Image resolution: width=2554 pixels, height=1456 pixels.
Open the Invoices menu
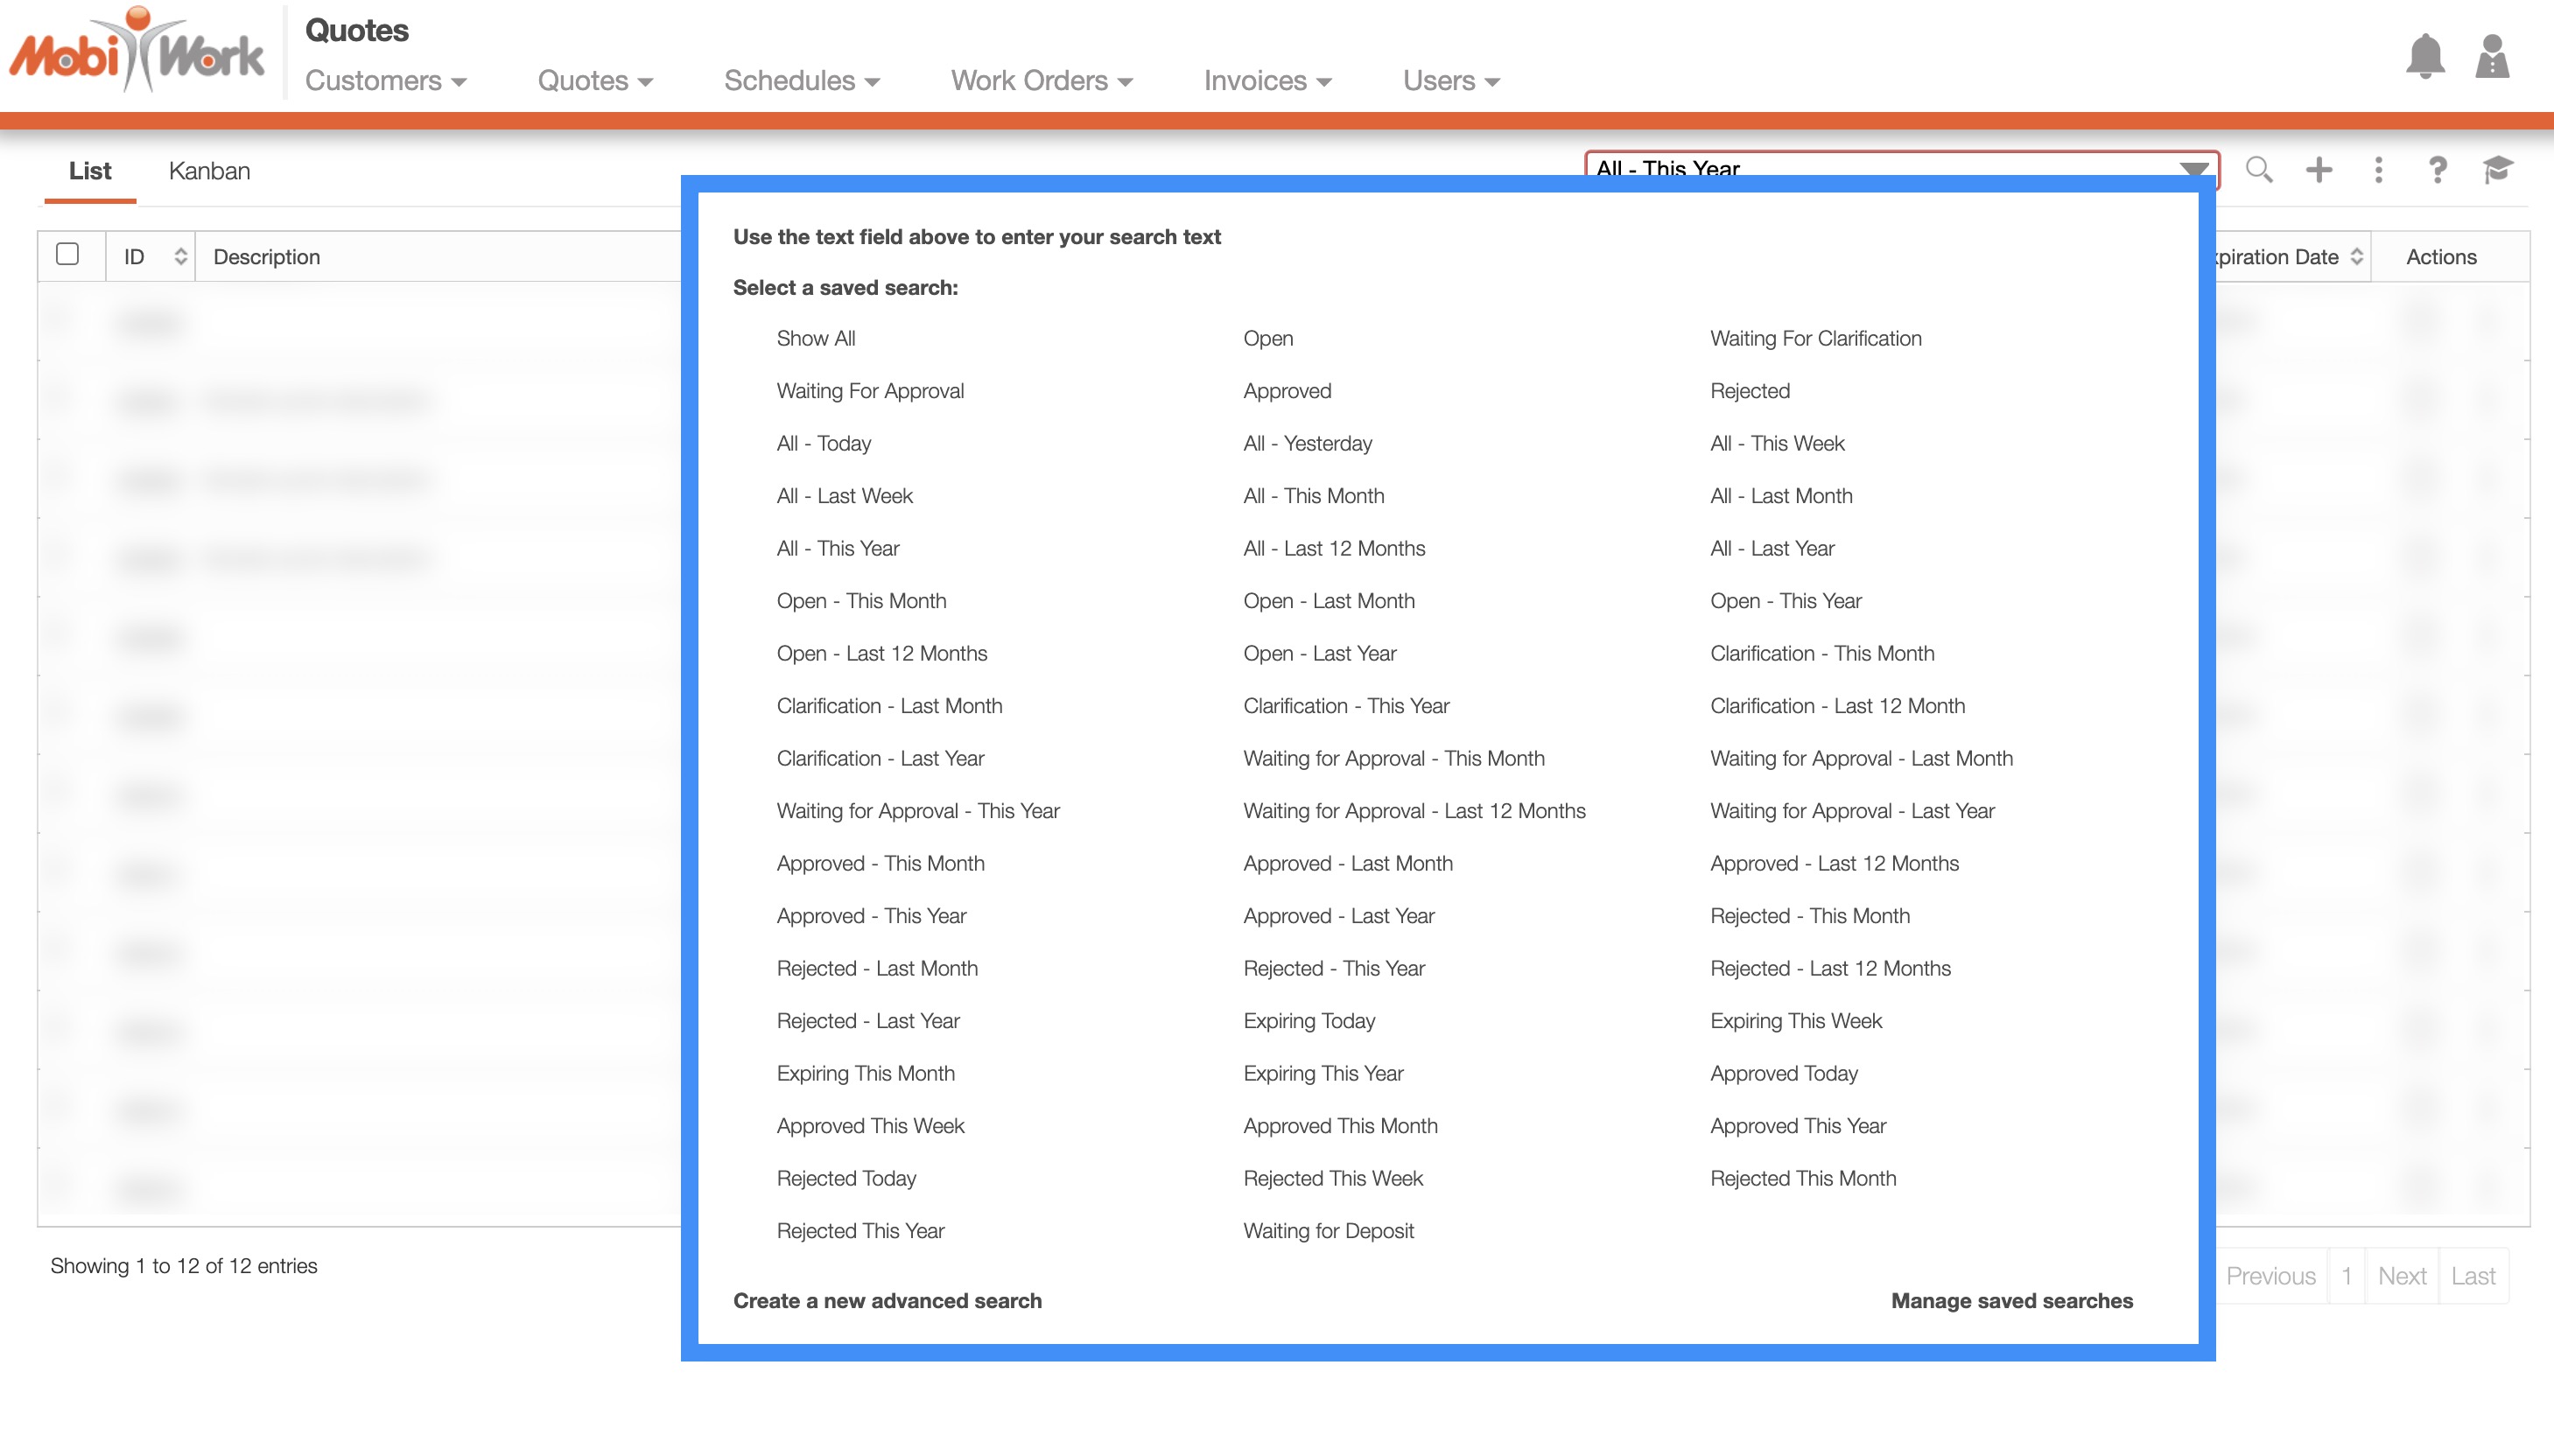click(x=1267, y=81)
